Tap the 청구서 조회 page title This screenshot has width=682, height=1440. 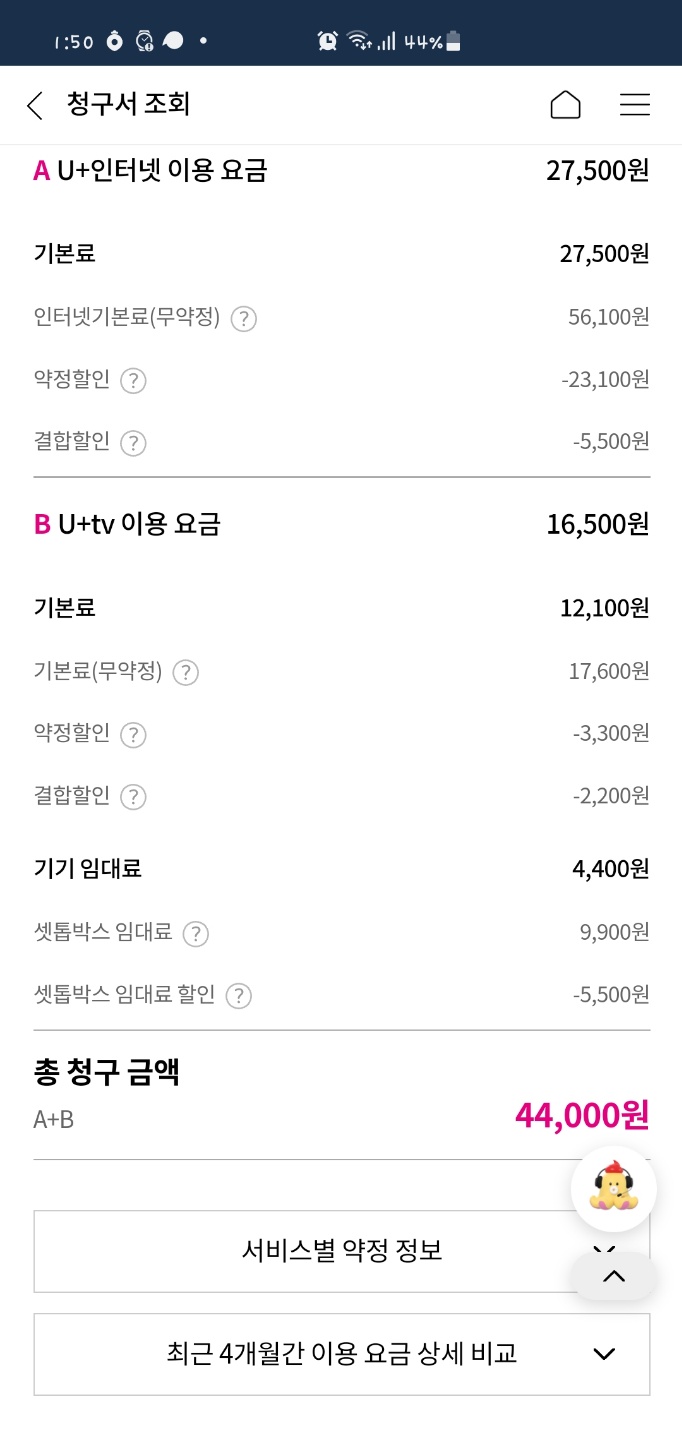point(128,104)
